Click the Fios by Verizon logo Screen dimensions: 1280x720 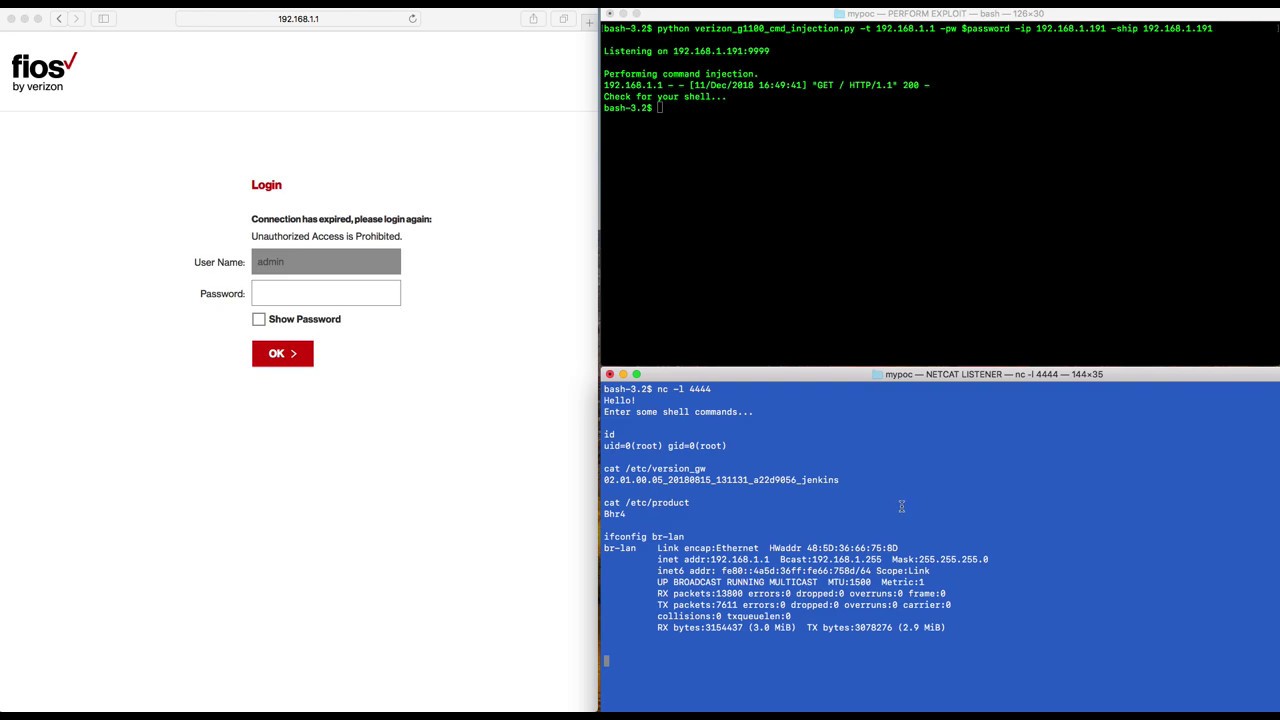point(44,73)
